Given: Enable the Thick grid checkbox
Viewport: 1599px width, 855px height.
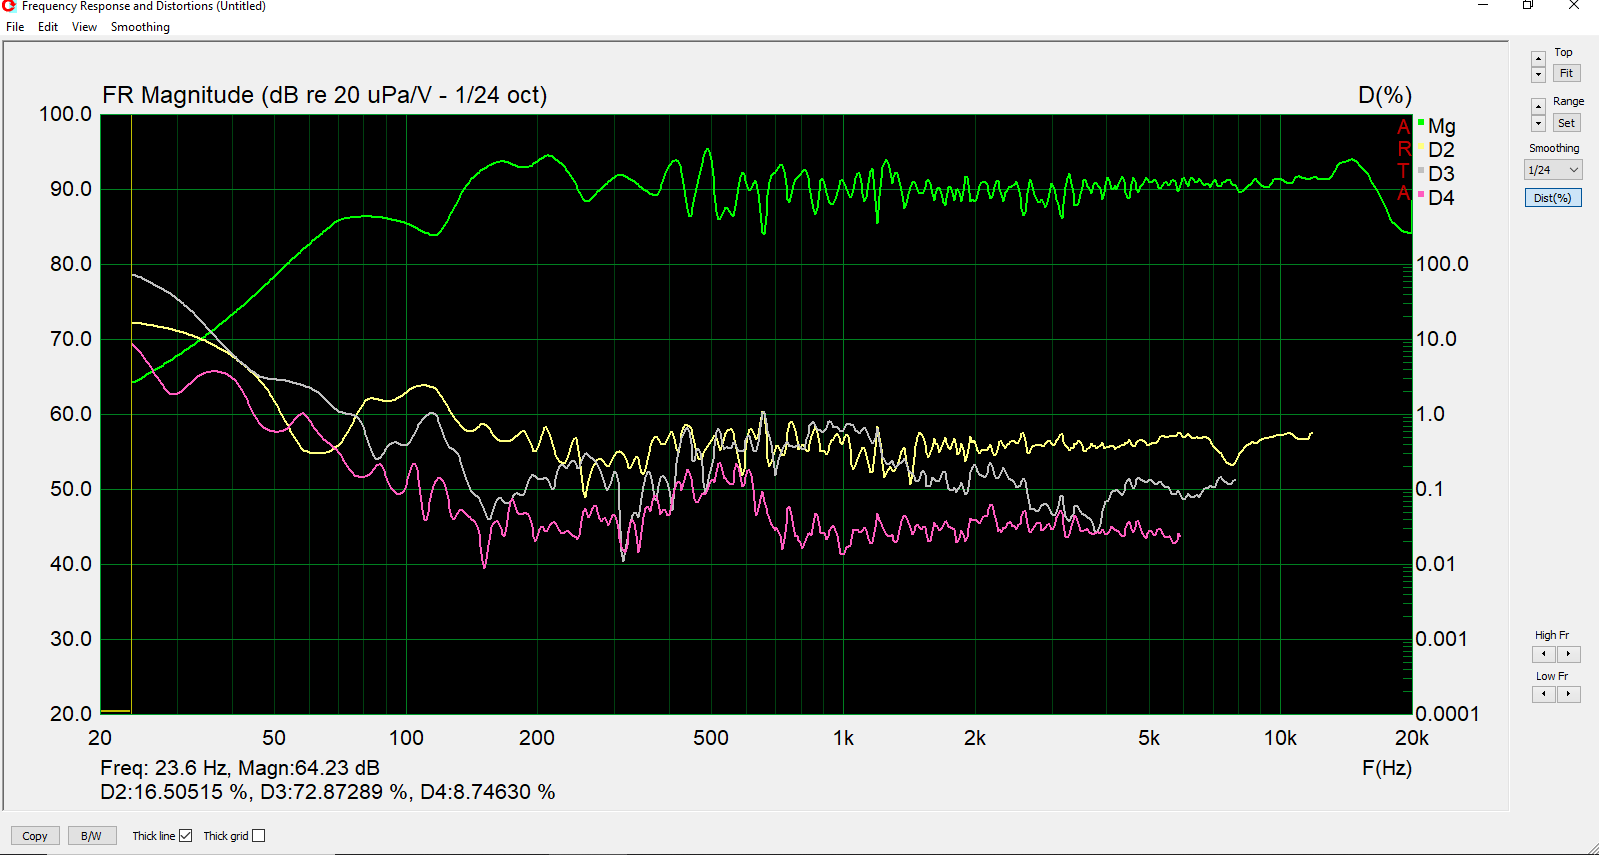Looking at the screenshot, I should 259,836.
